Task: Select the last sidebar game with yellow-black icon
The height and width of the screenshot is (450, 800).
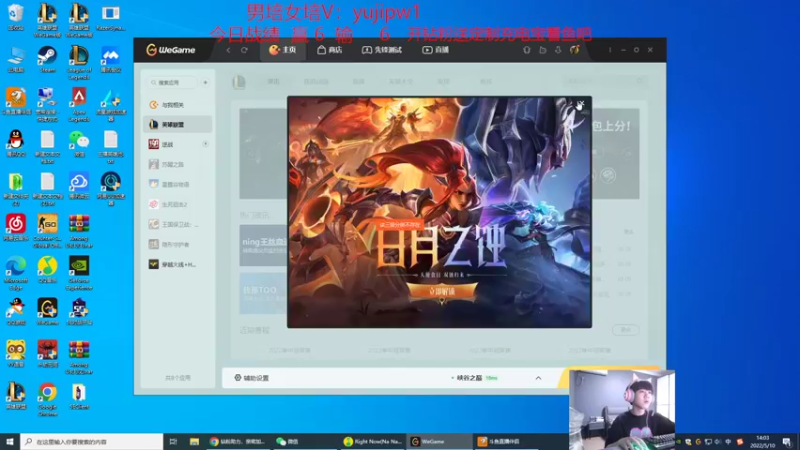Action: tap(178, 264)
